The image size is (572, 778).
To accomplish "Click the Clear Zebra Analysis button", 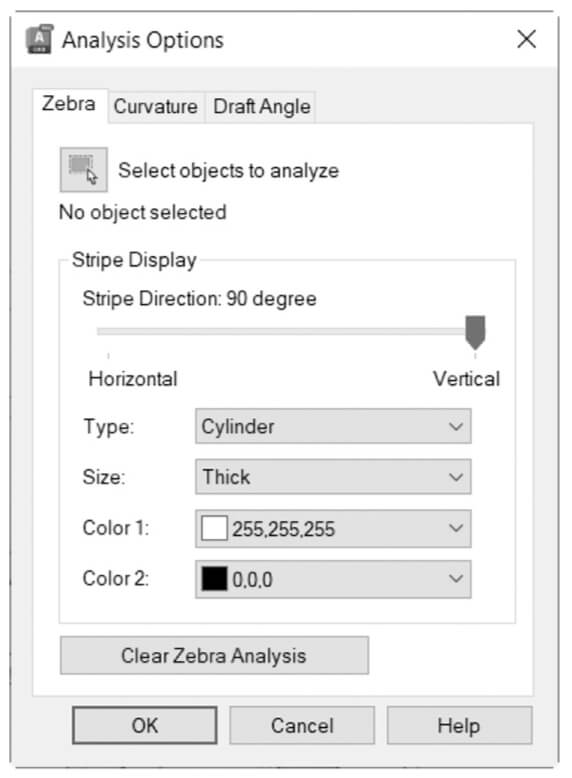I will (x=214, y=655).
